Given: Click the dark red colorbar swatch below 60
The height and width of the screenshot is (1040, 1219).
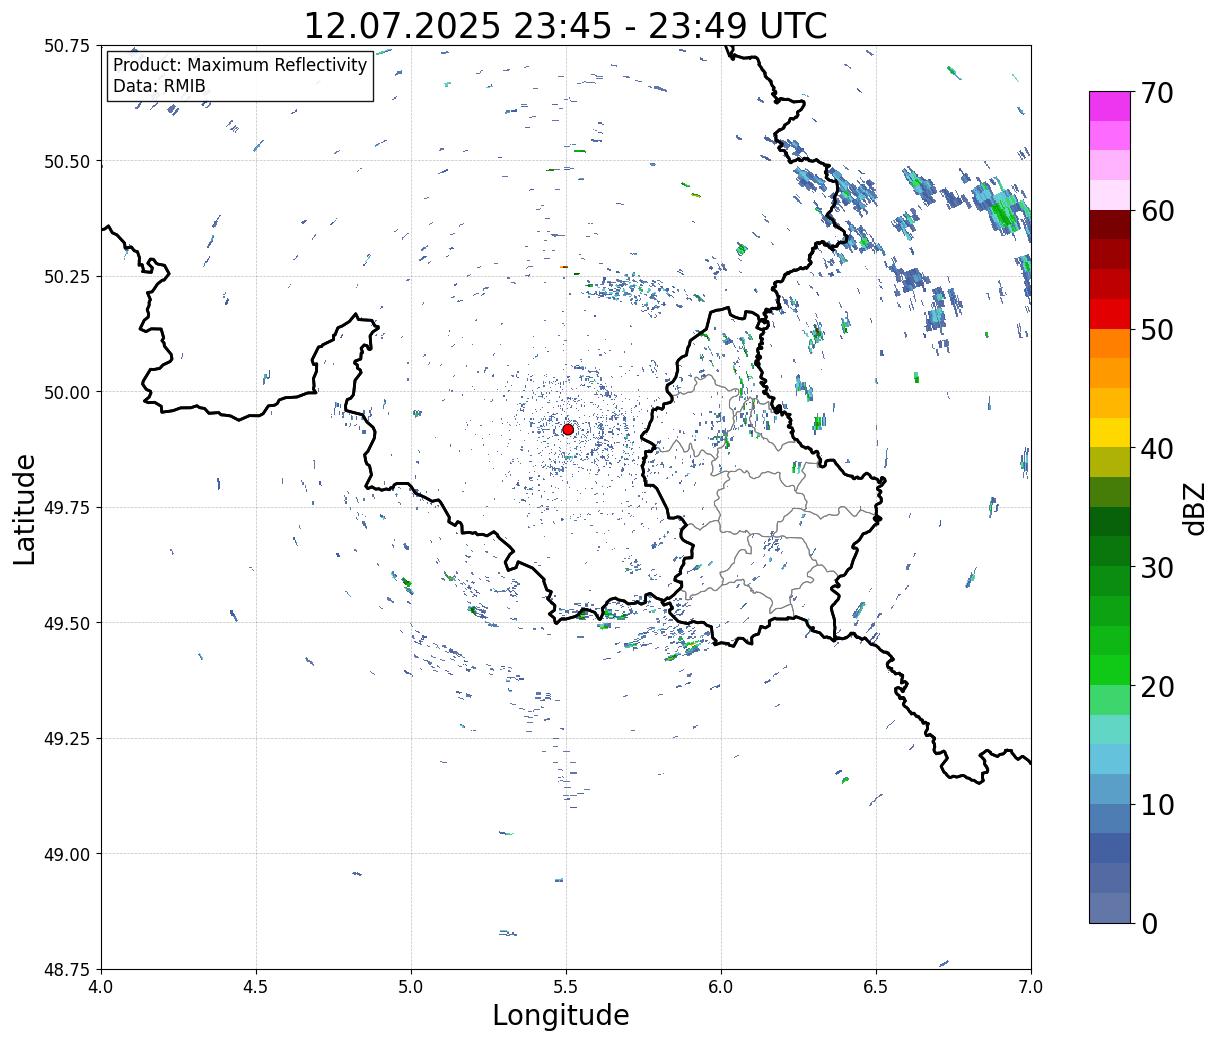Looking at the screenshot, I should pyautogui.click(x=1110, y=225).
